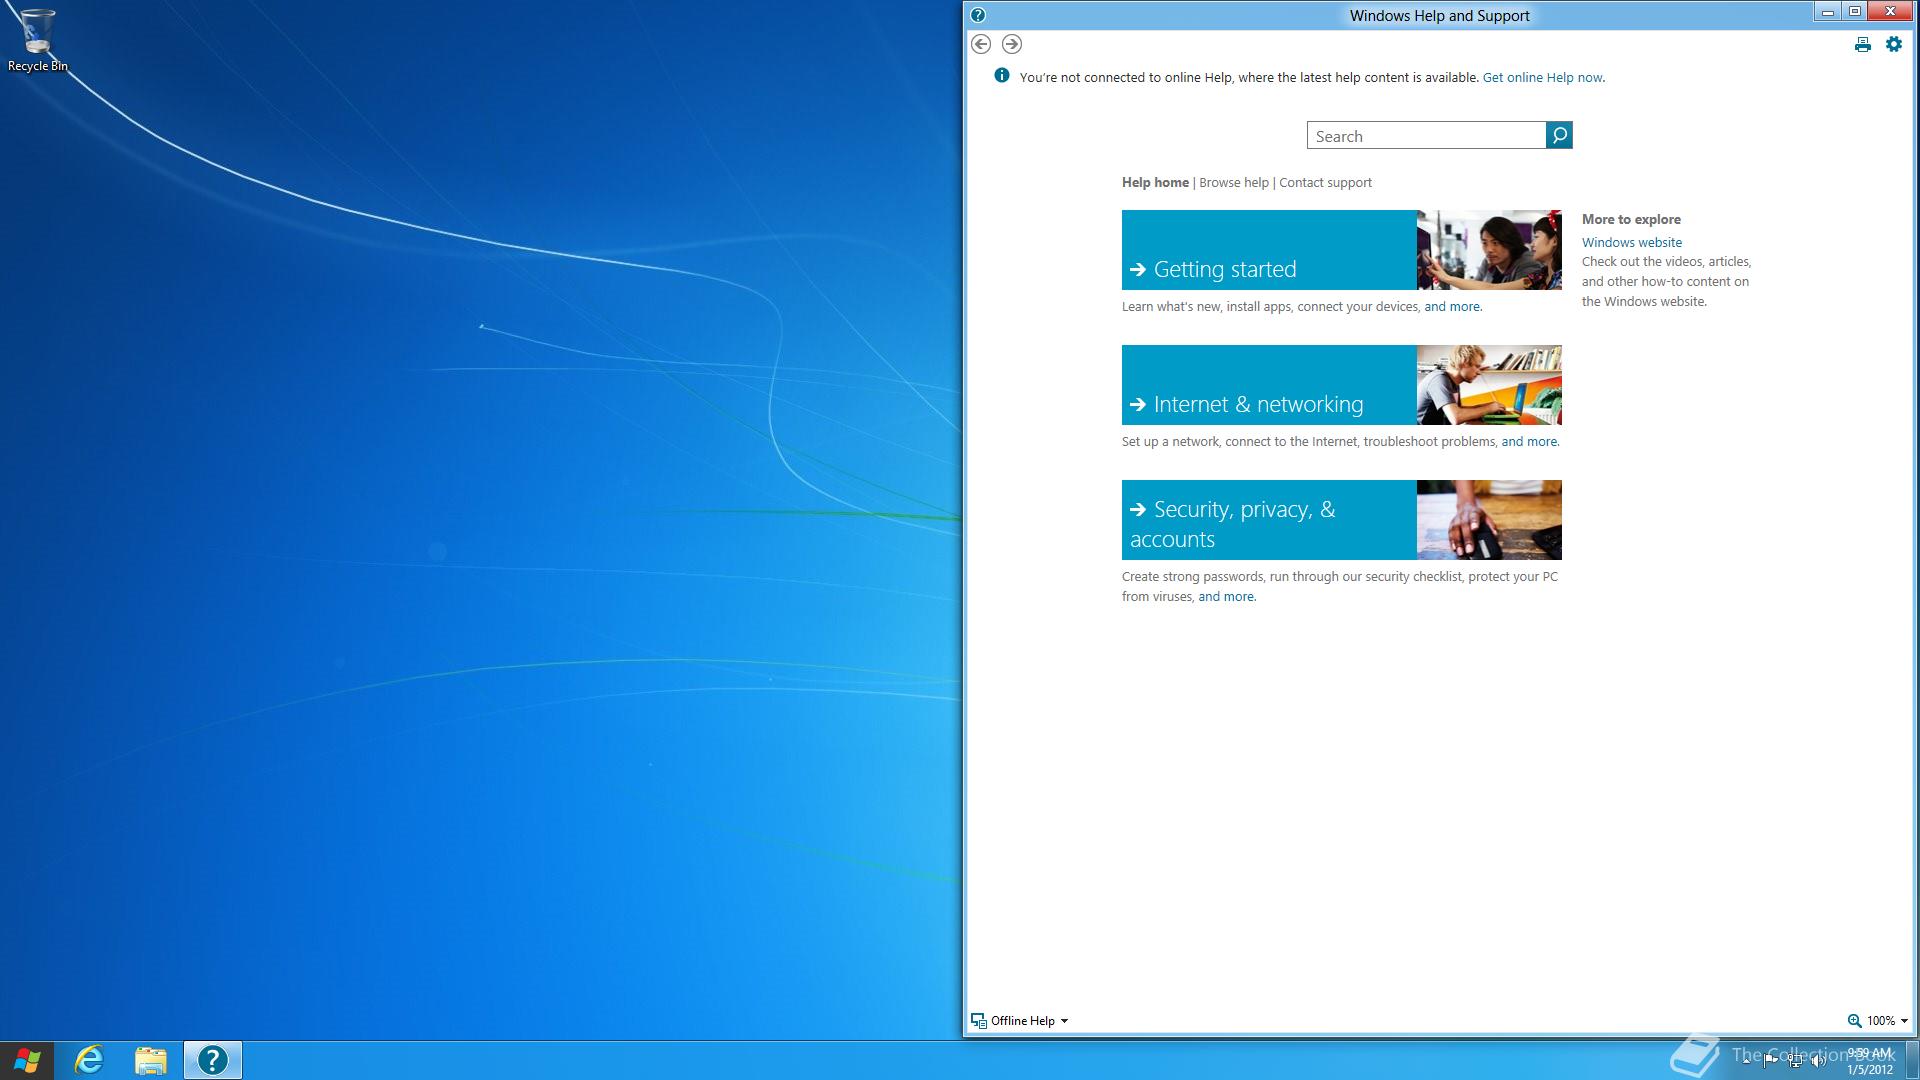
Task: Click the search magnifier button
Action: coord(1559,135)
